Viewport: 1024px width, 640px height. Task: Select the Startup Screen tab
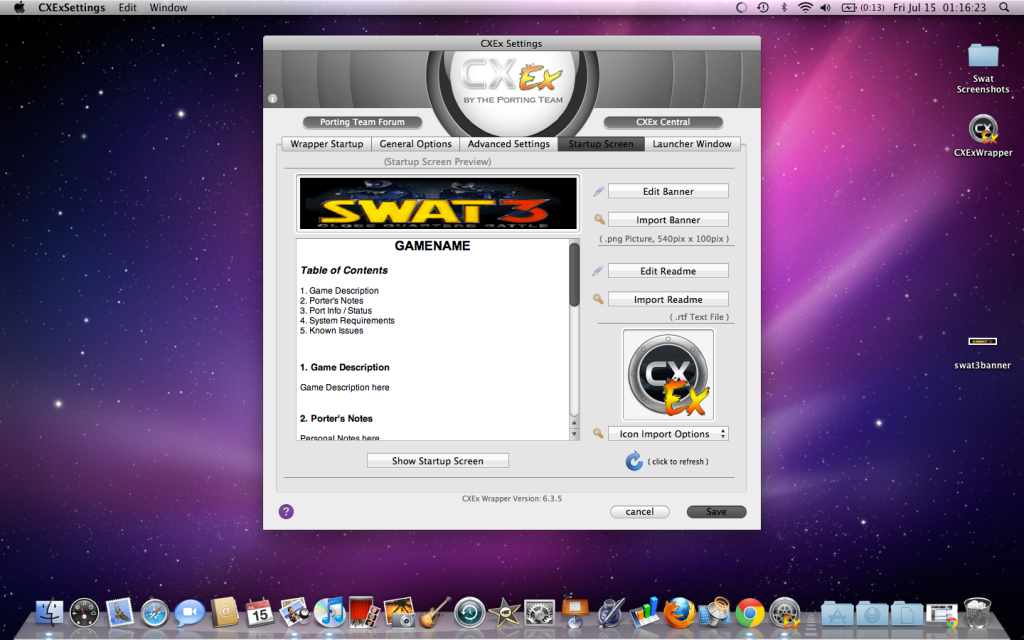(x=601, y=144)
